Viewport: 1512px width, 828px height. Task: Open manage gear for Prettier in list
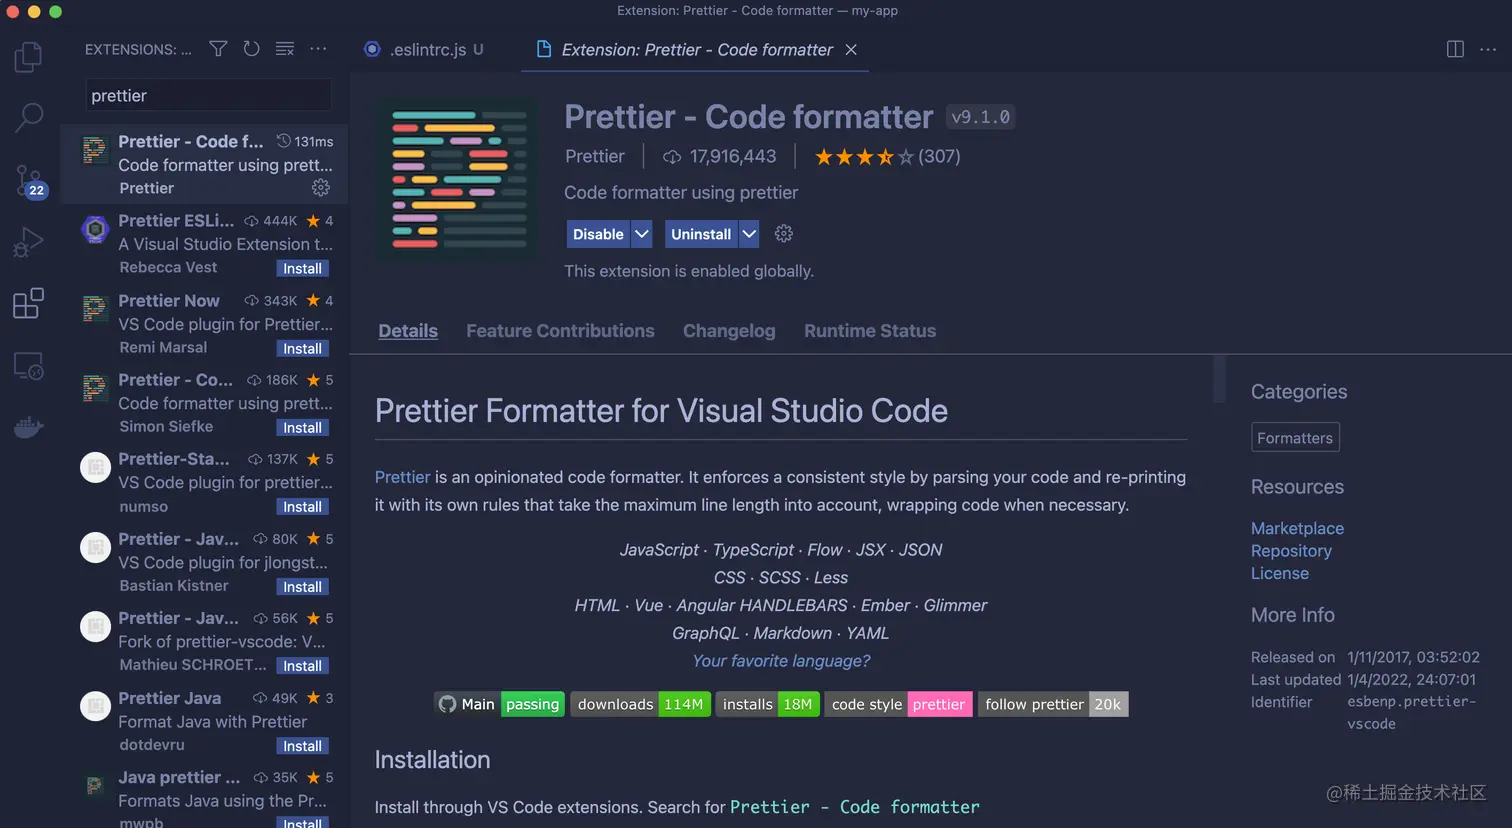click(321, 187)
